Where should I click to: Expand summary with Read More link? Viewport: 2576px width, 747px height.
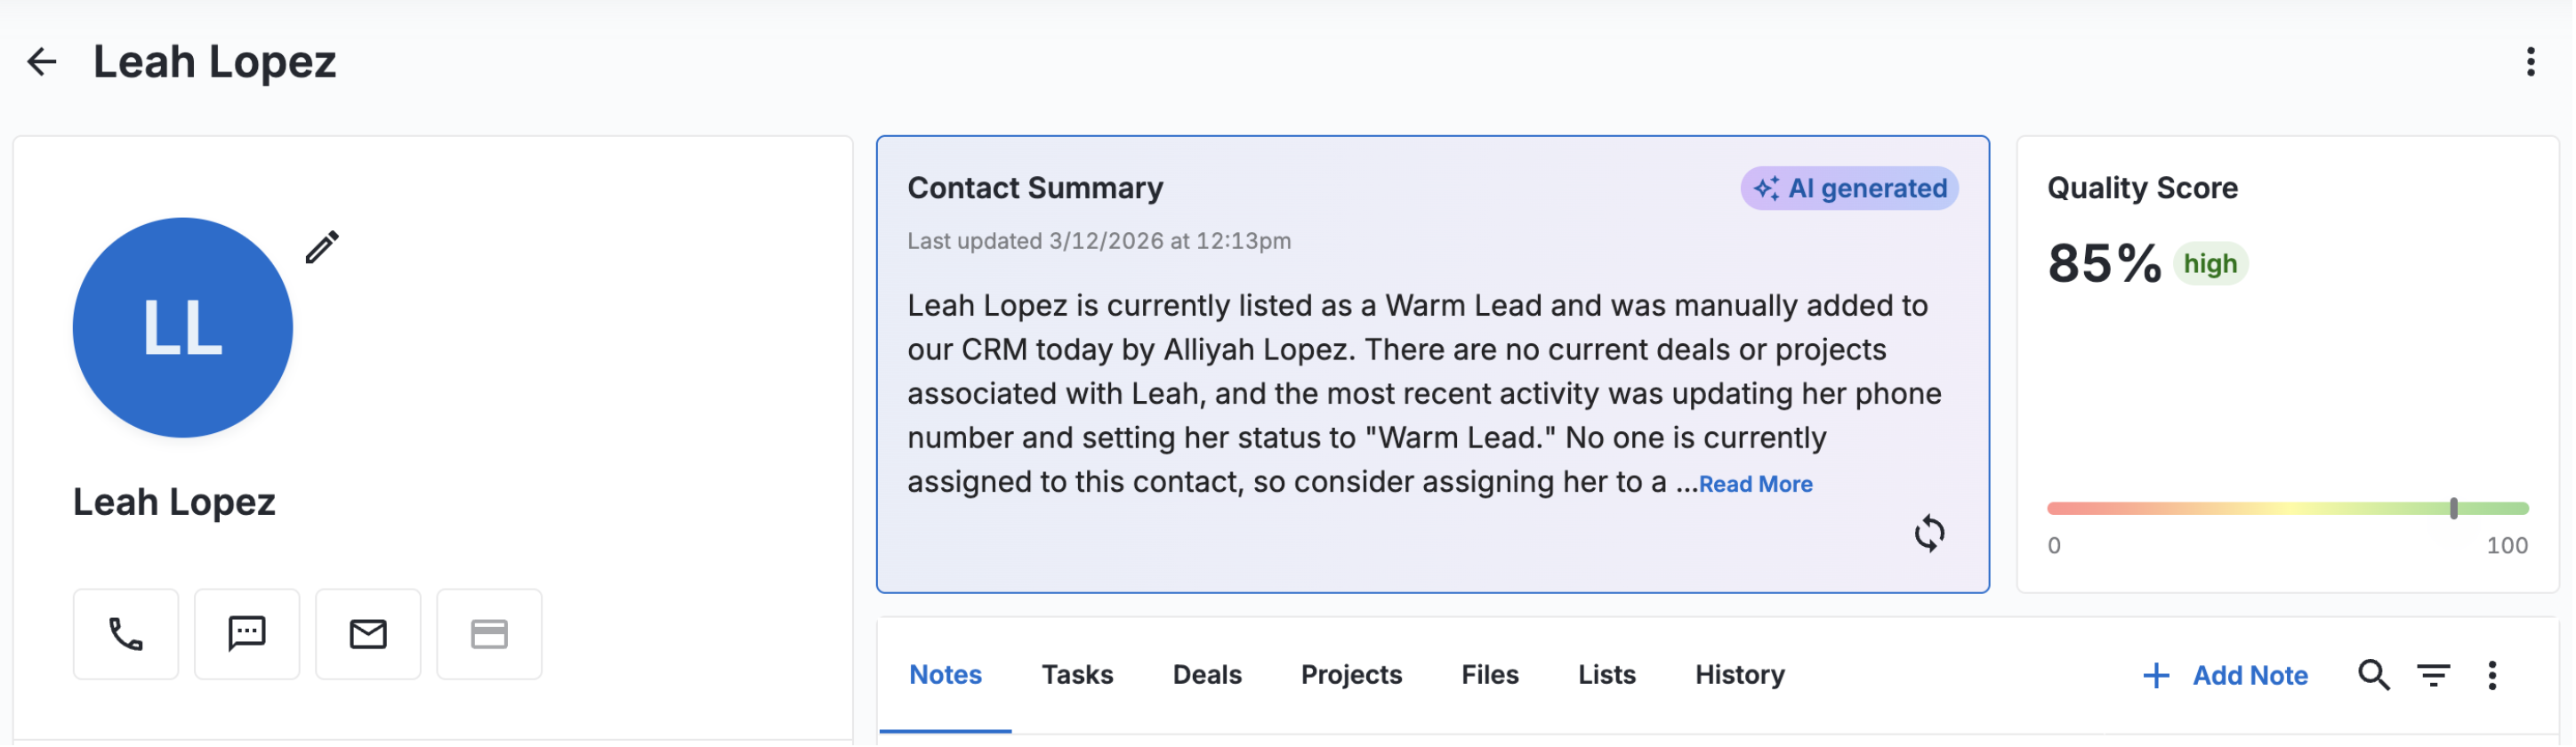pos(1757,485)
